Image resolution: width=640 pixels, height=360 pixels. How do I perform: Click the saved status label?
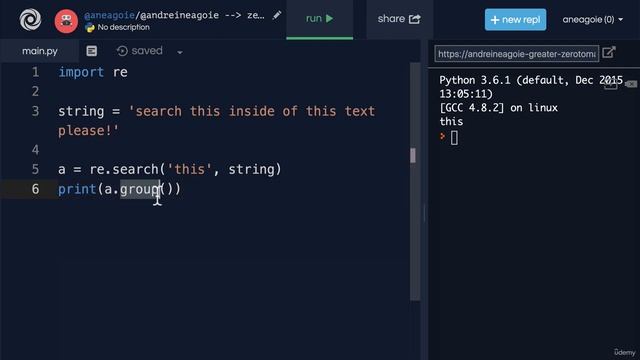point(147,51)
